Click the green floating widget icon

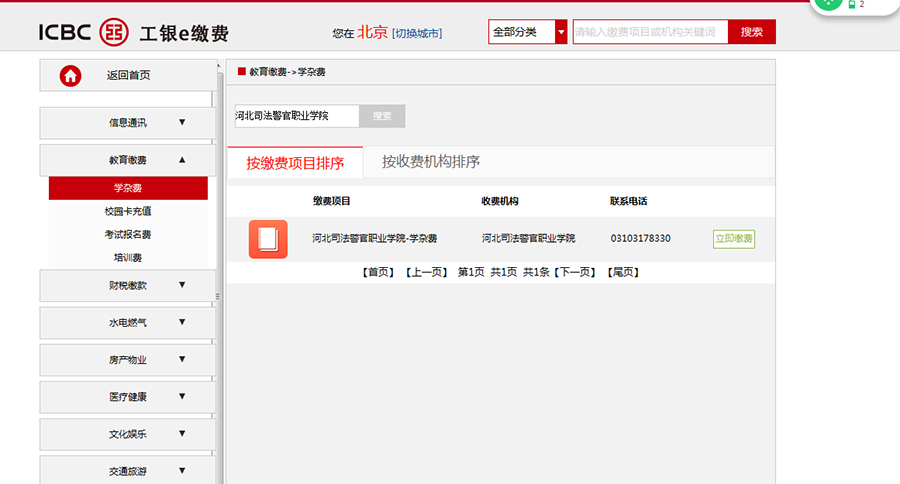828,3
